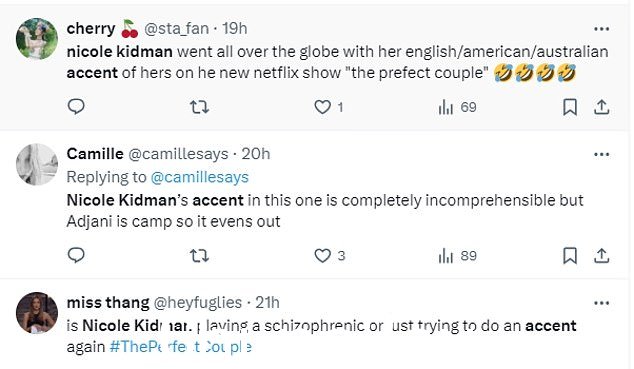Image resolution: width=634 pixels, height=369 pixels.
Task: Open more options on cherry's tweet
Action: (x=601, y=29)
